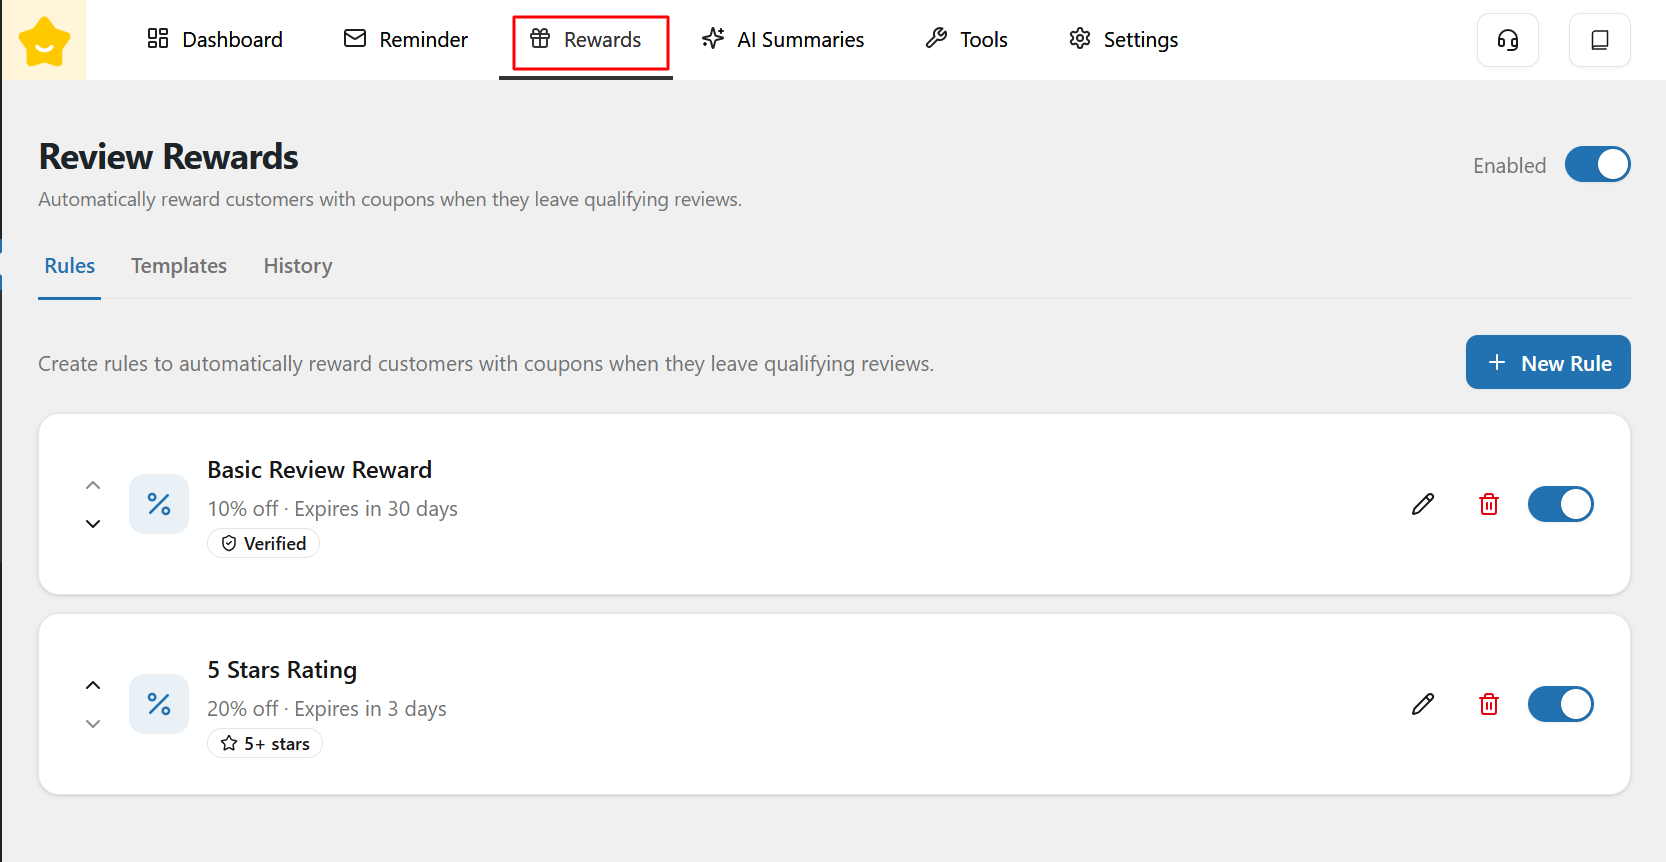Edit the 5 Stars Rating rule
Screen dimensions: 1666x862
click(1422, 704)
